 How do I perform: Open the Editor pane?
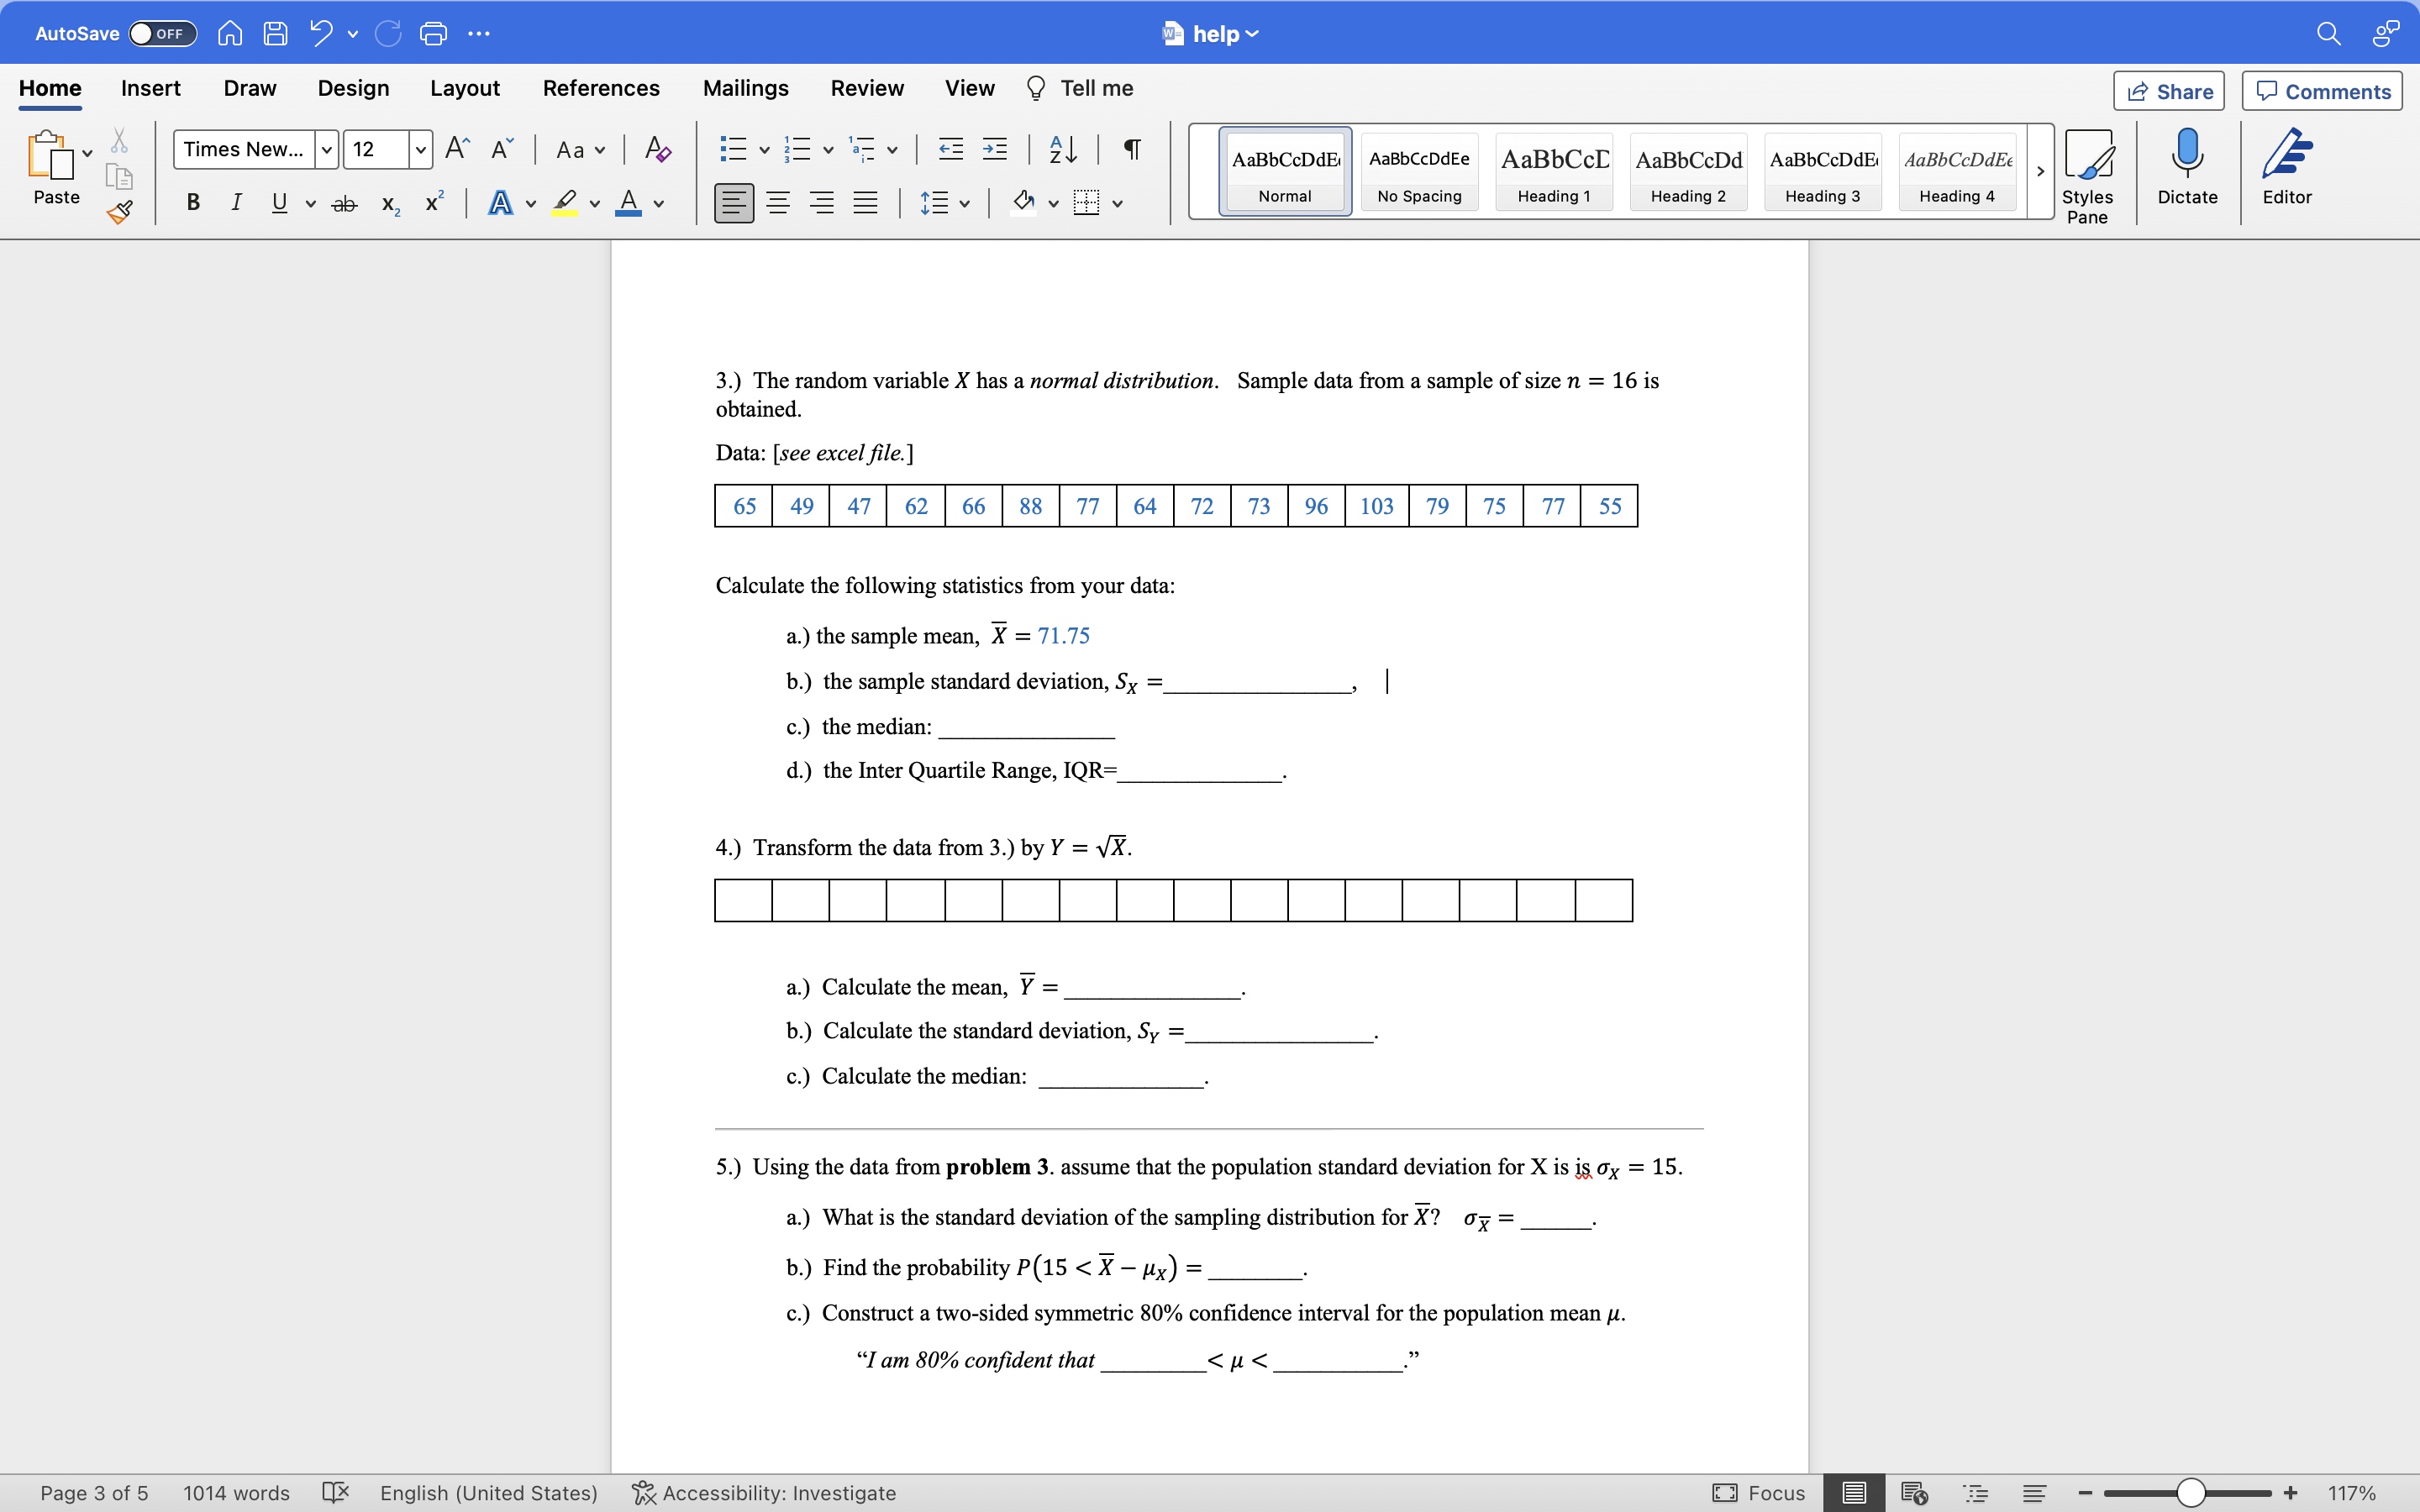[x=2286, y=167]
